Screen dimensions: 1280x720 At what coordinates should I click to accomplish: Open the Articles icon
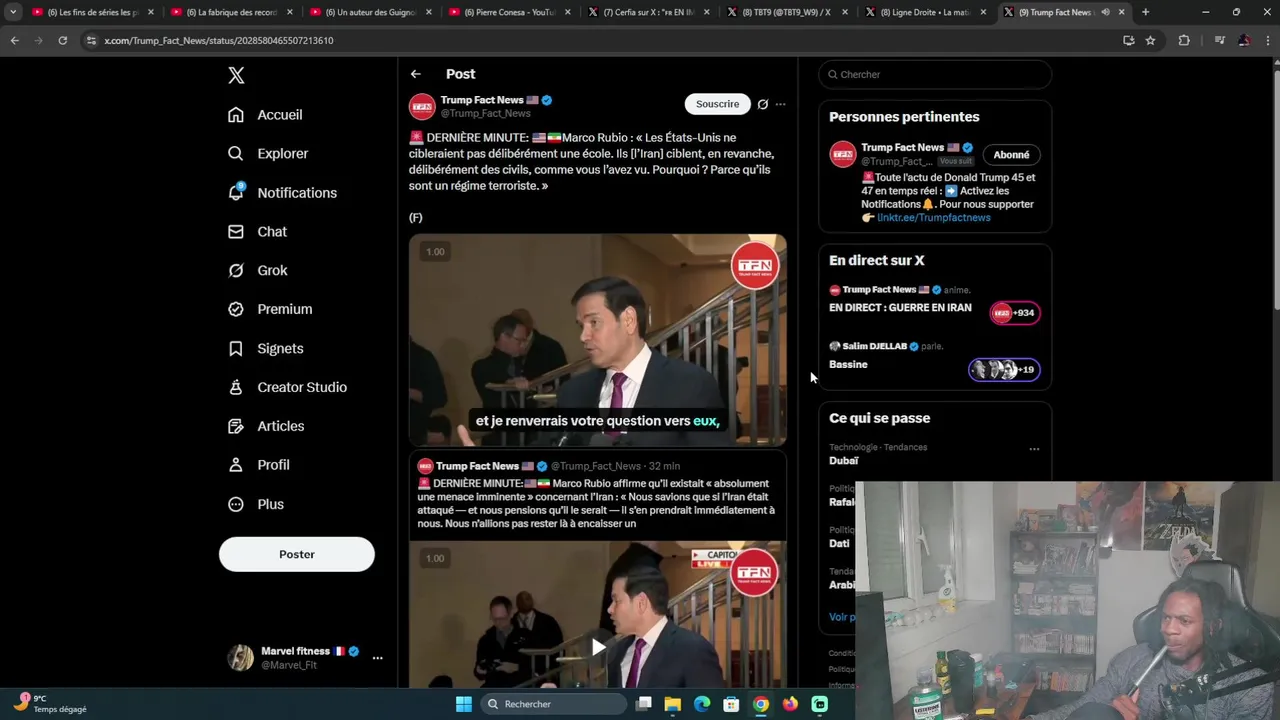coord(236,426)
